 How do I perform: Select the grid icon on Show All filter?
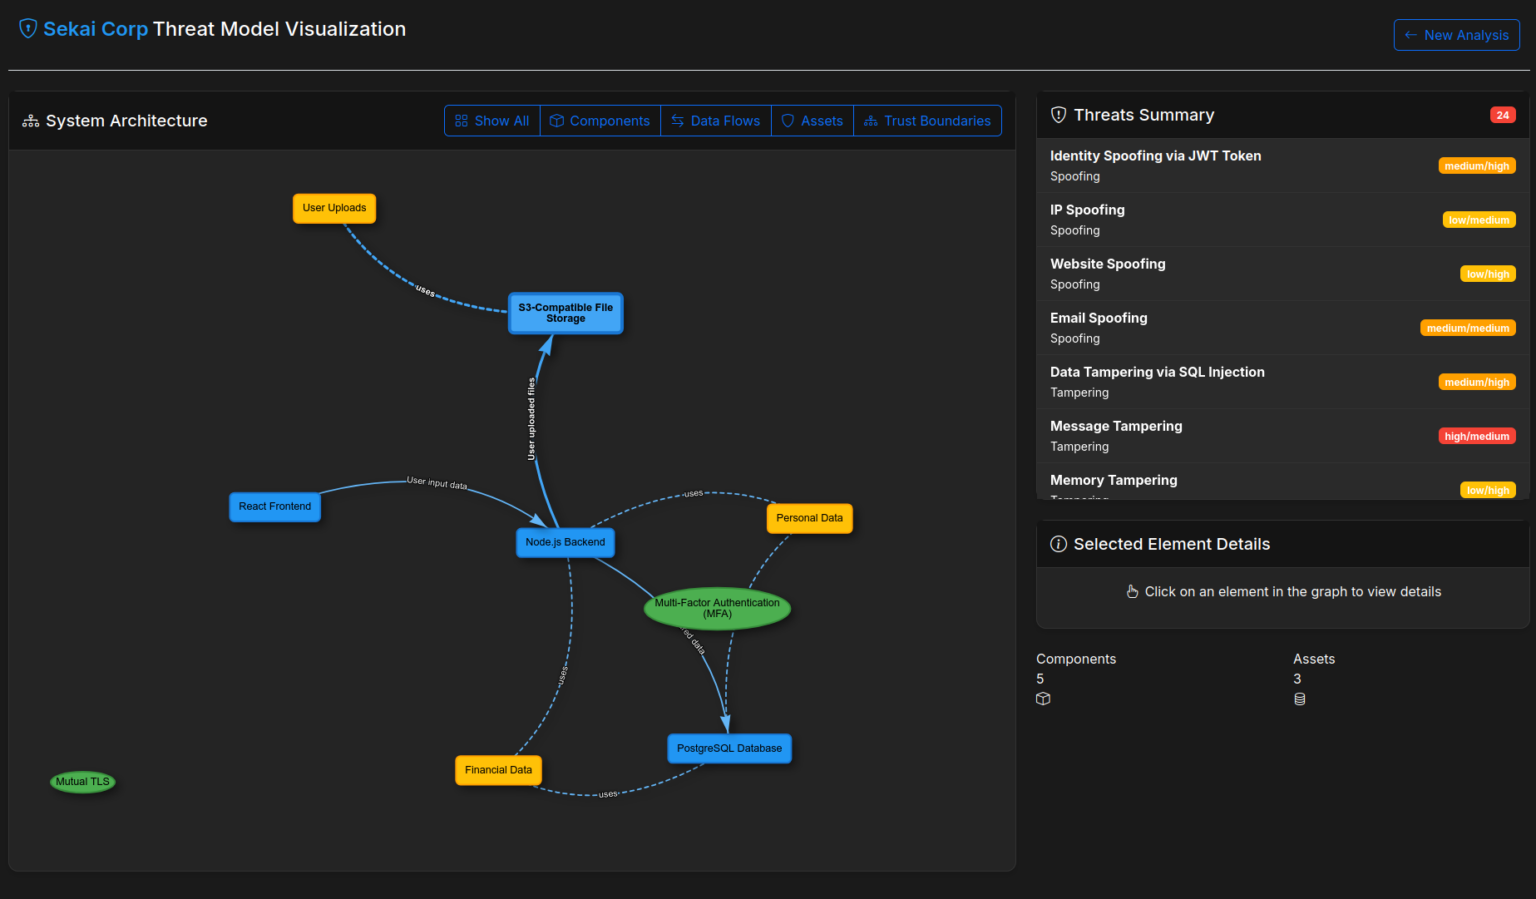tap(461, 120)
